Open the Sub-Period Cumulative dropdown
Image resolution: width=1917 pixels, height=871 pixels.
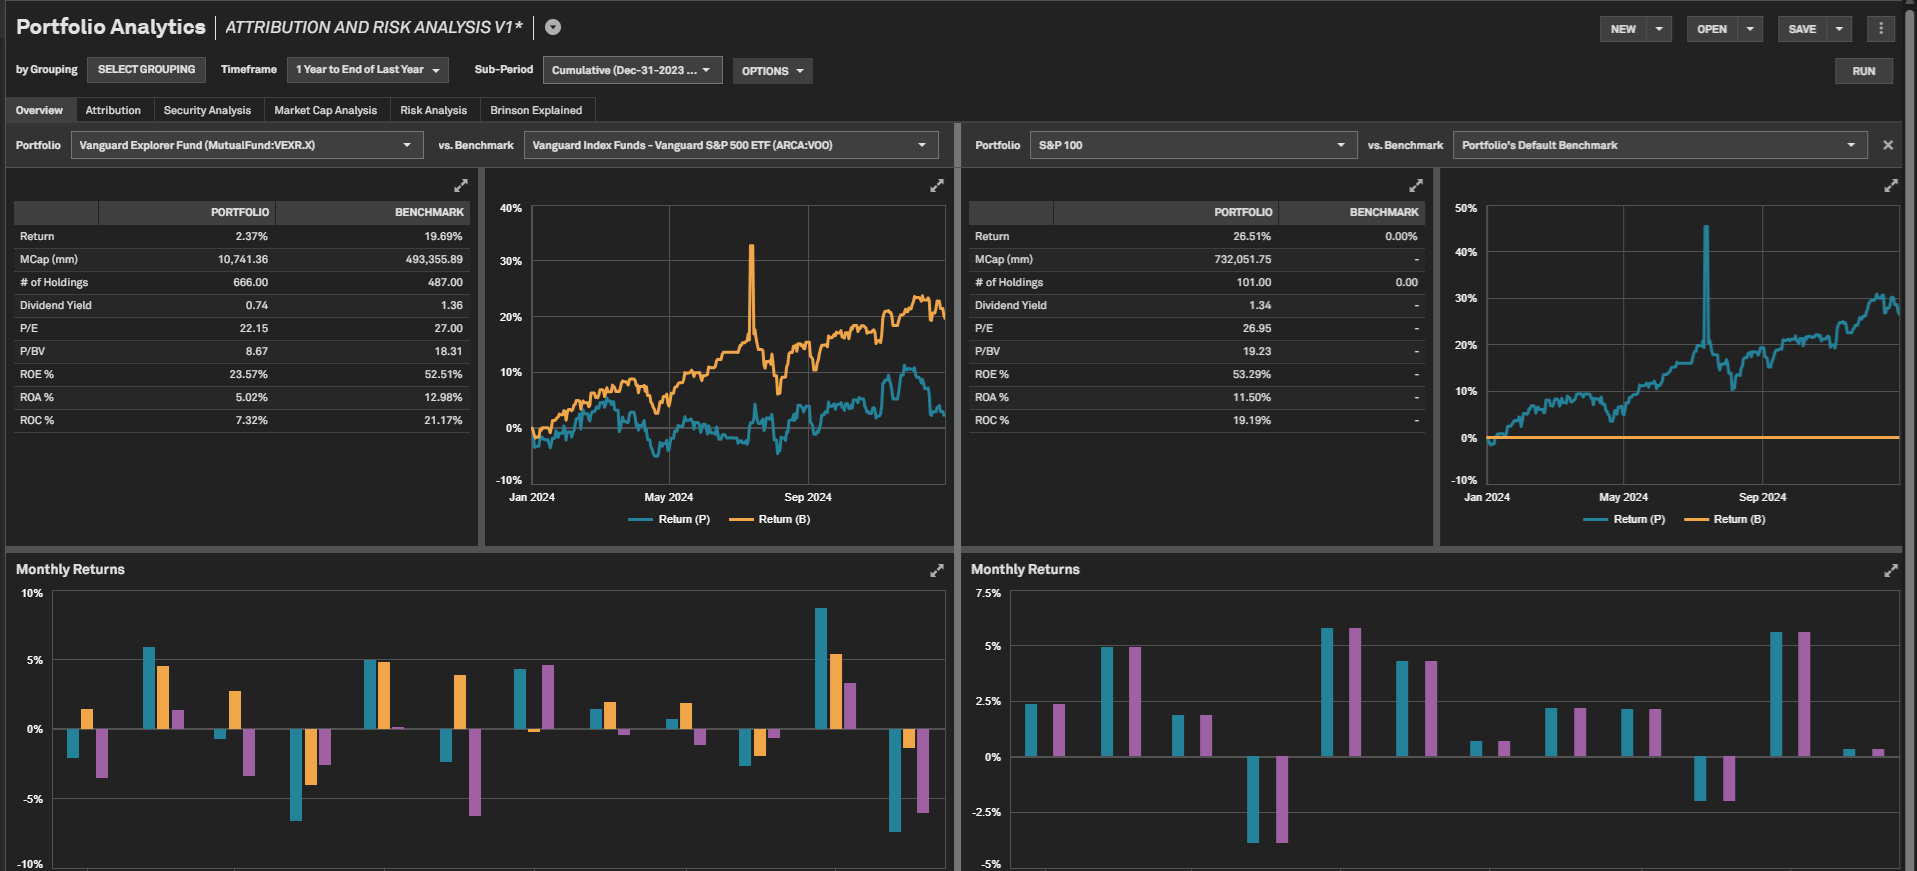[632, 70]
